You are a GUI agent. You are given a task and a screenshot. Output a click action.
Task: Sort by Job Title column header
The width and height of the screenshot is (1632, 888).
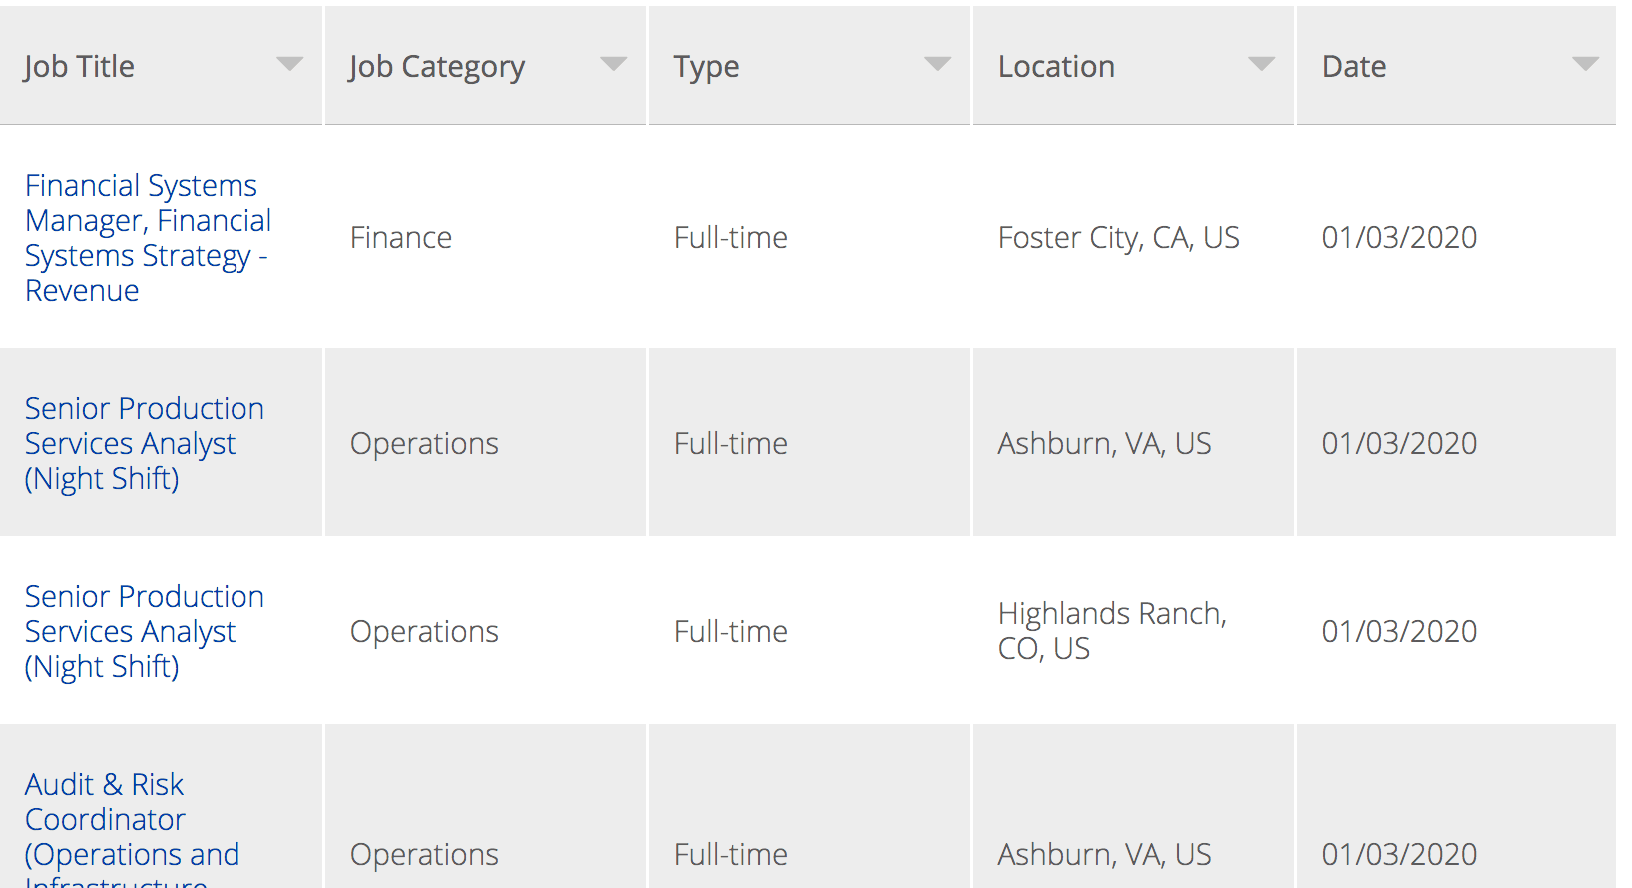79,67
